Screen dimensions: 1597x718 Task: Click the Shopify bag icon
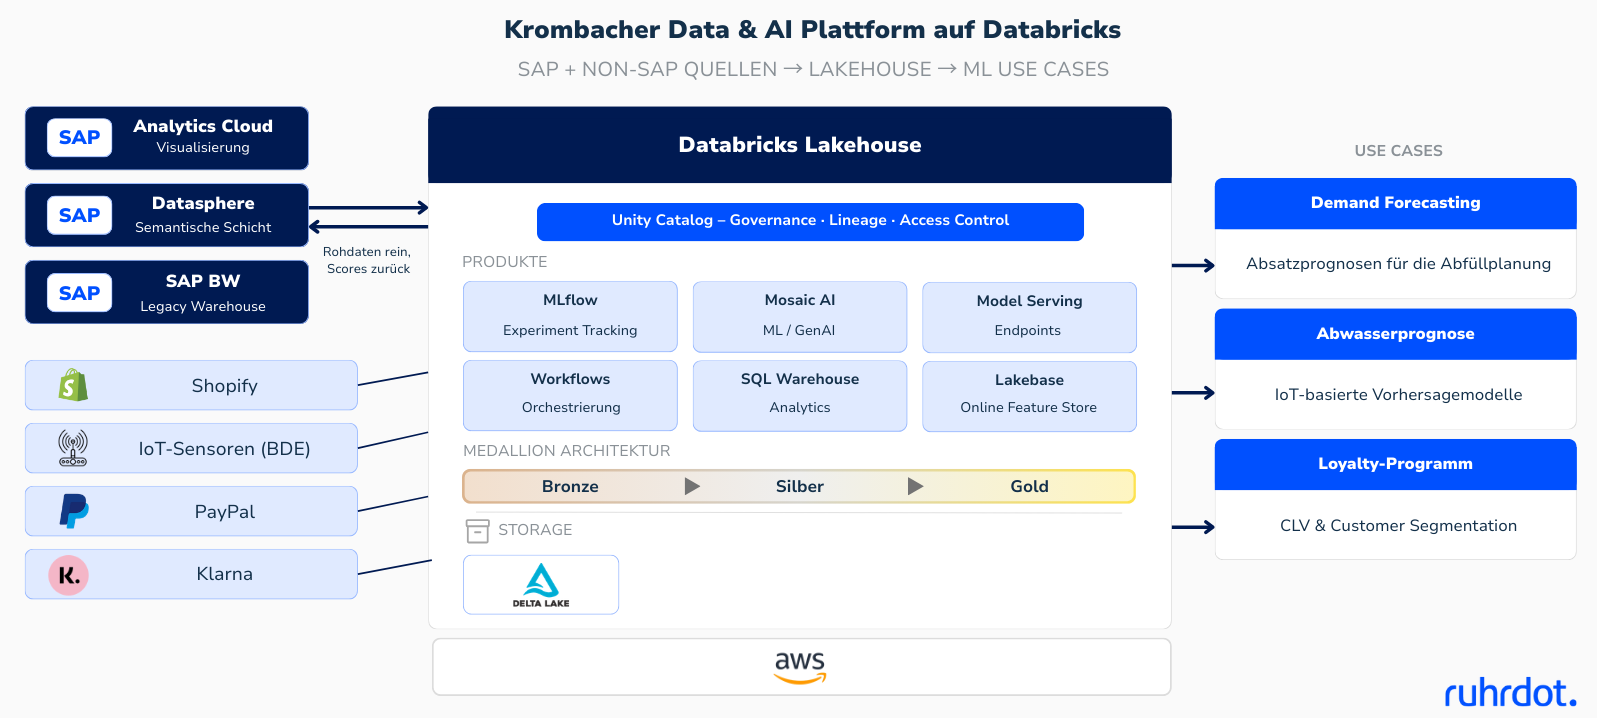(x=73, y=385)
